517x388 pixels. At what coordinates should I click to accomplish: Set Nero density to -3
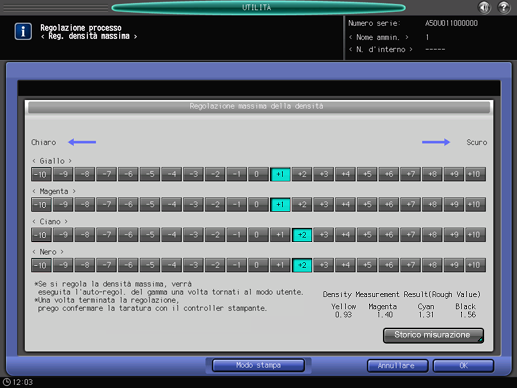[x=193, y=265]
